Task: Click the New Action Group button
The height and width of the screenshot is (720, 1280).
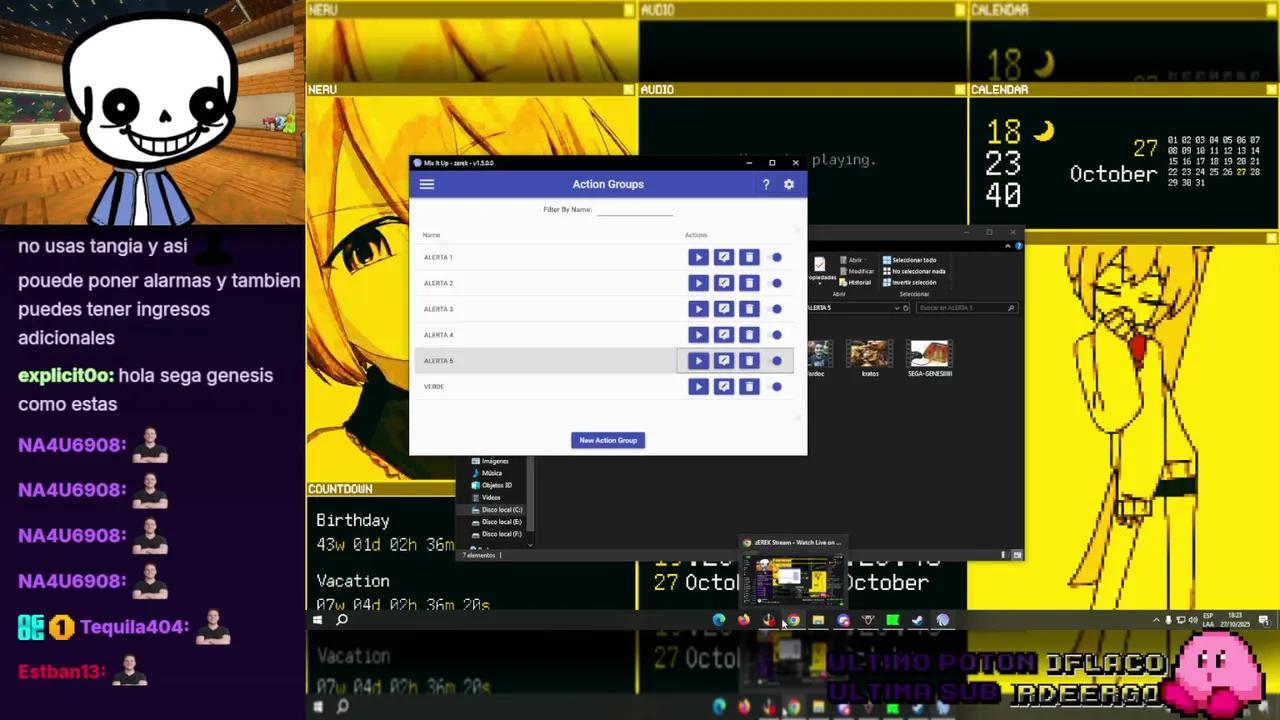Action: pos(608,440)
